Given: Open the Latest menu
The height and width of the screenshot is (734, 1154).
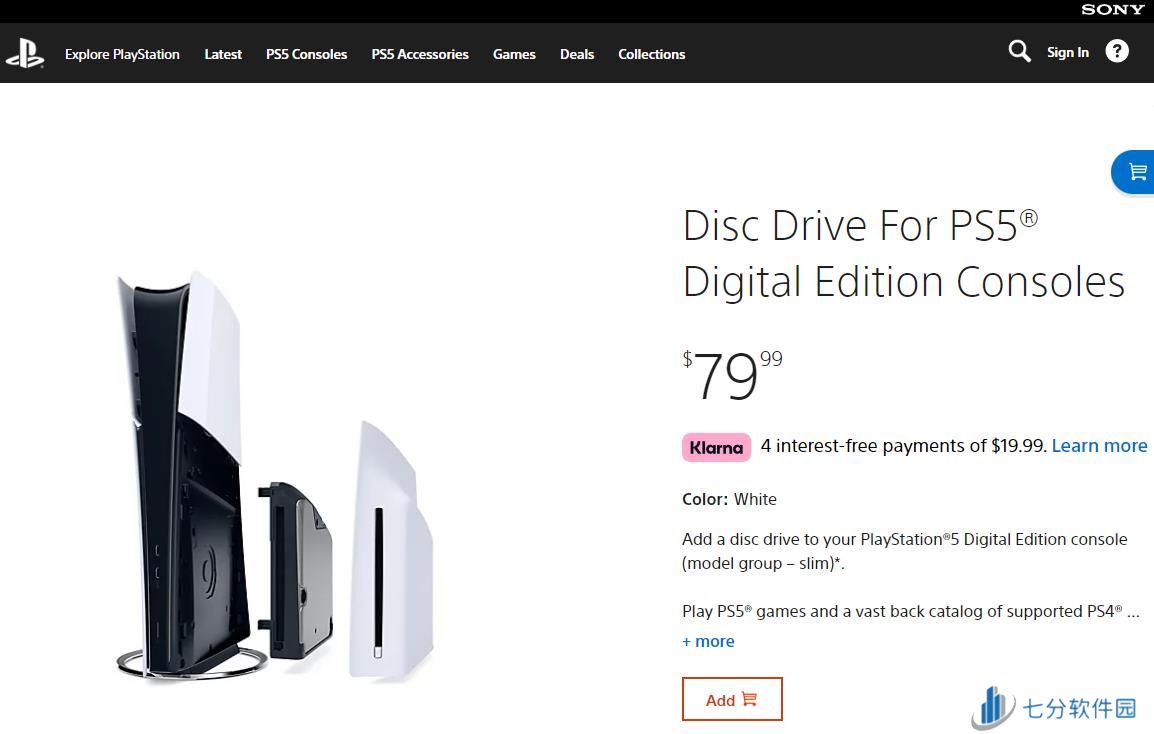Looking at the screenshot, I should click(223, 54).
